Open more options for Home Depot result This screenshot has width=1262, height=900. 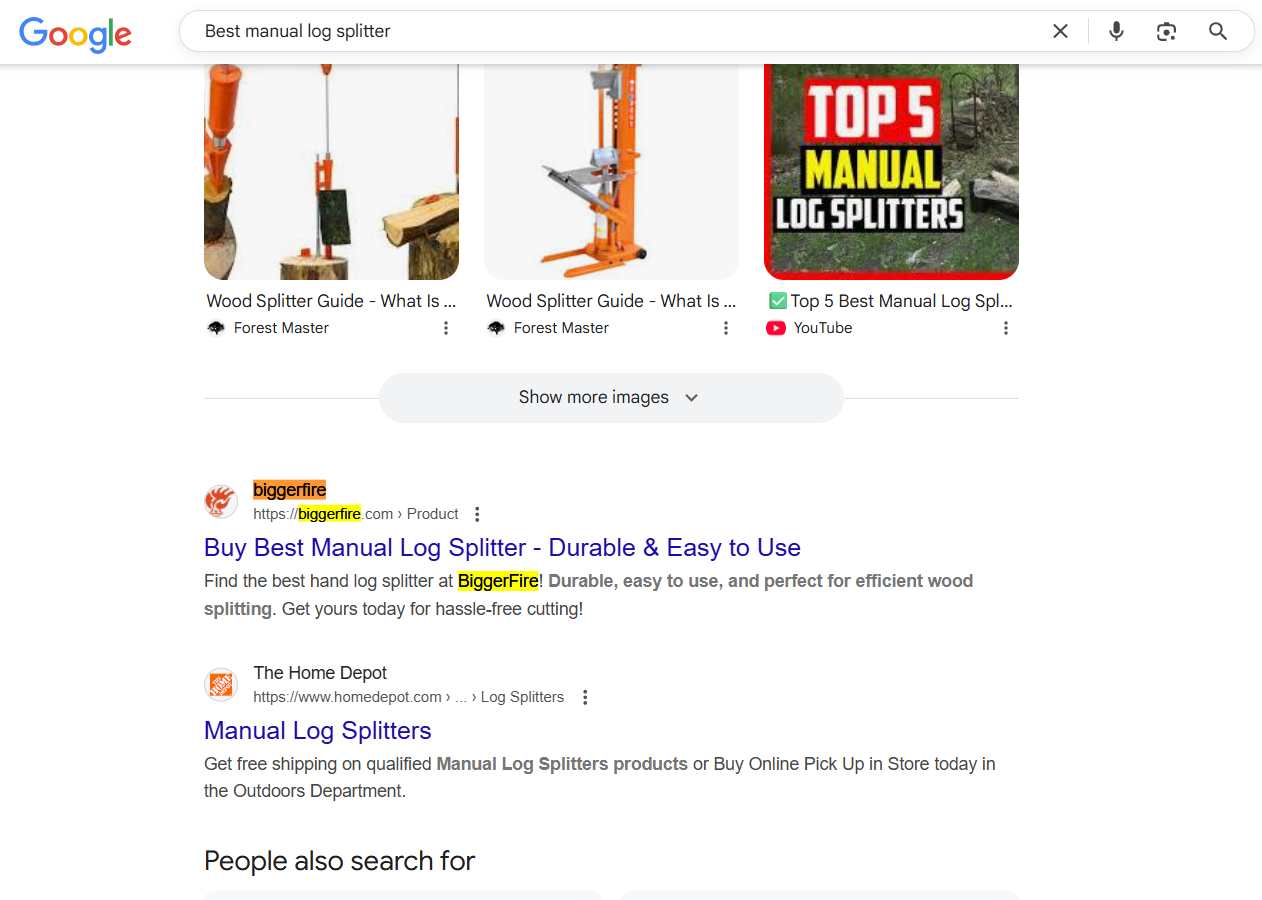(x=585, y=697)
